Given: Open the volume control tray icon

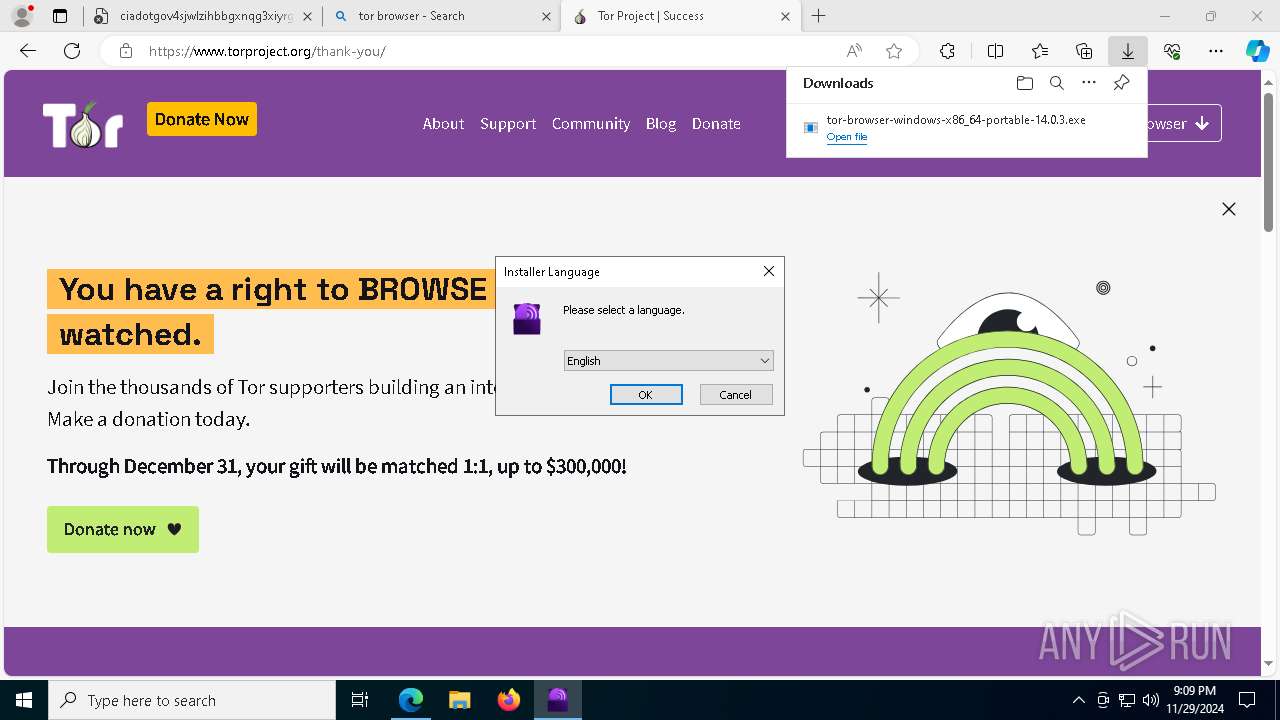Looking at the screenshot, I should pos(1151,700).
